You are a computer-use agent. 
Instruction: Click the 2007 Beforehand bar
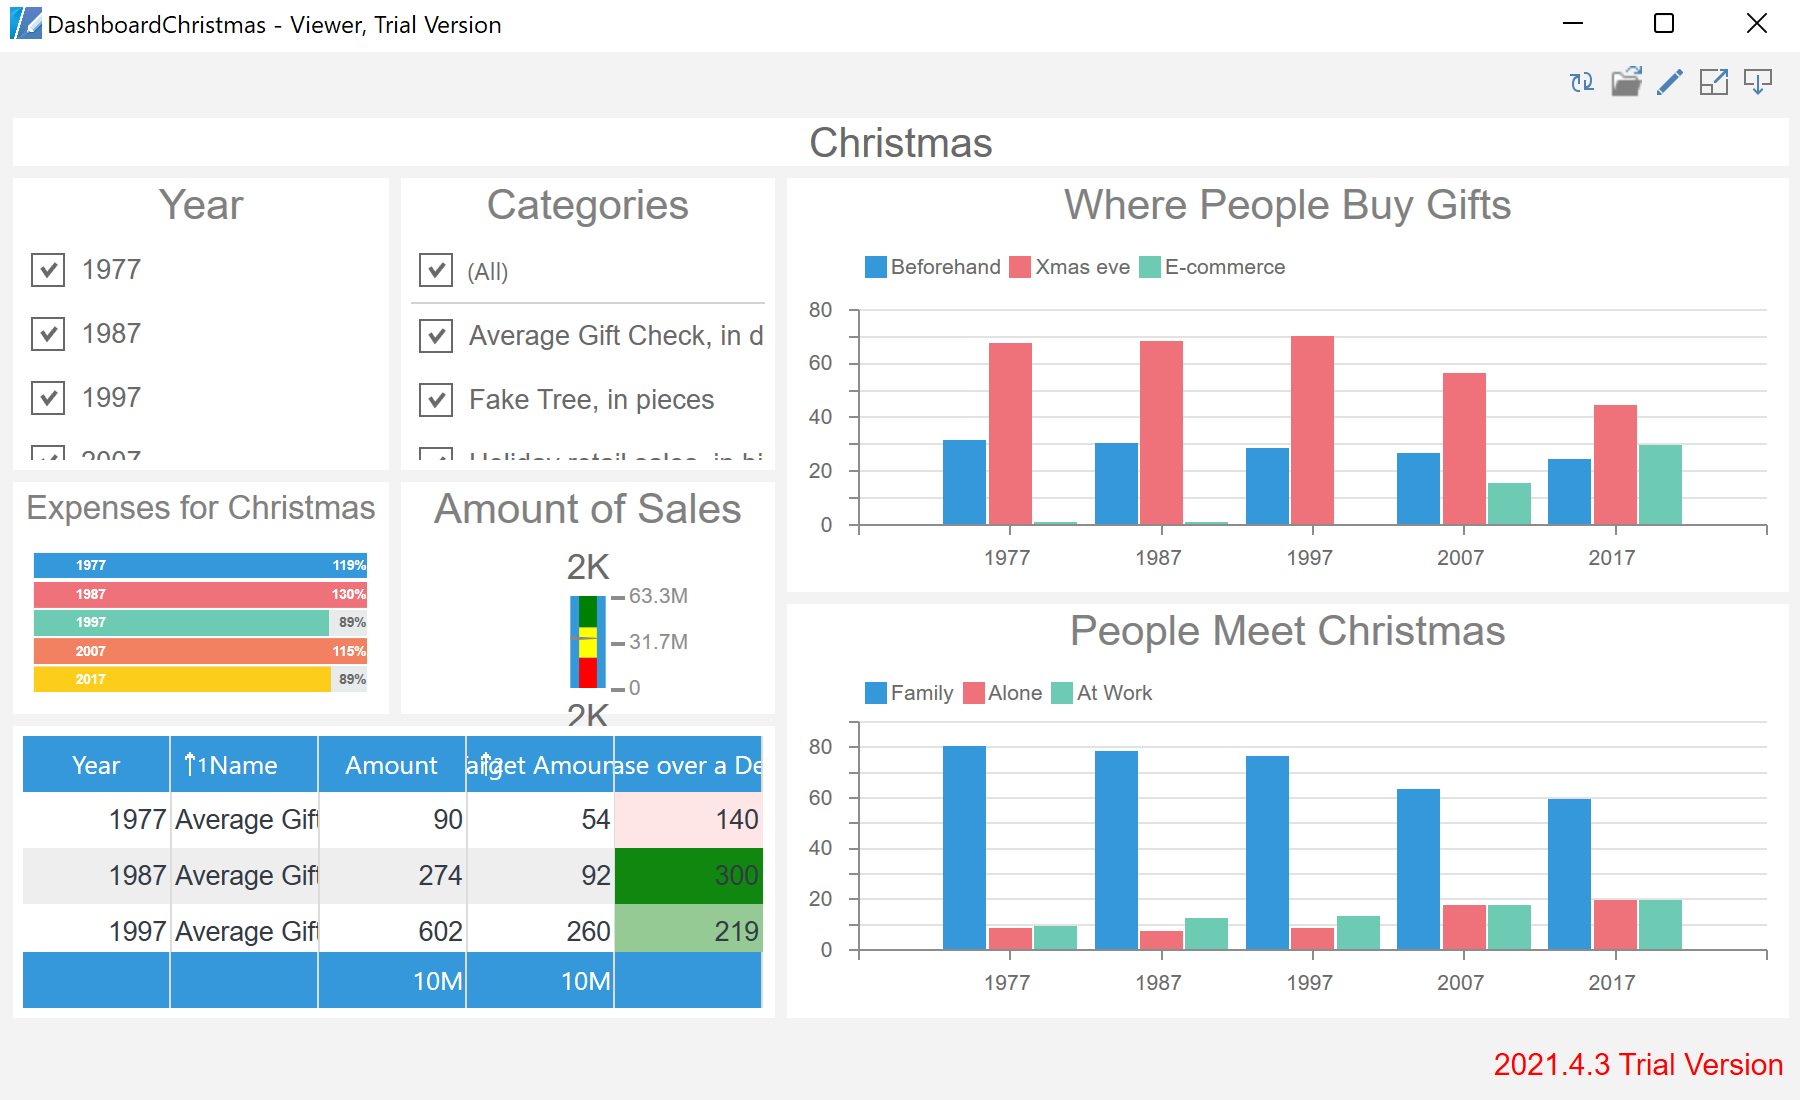tap(1418, 488)
